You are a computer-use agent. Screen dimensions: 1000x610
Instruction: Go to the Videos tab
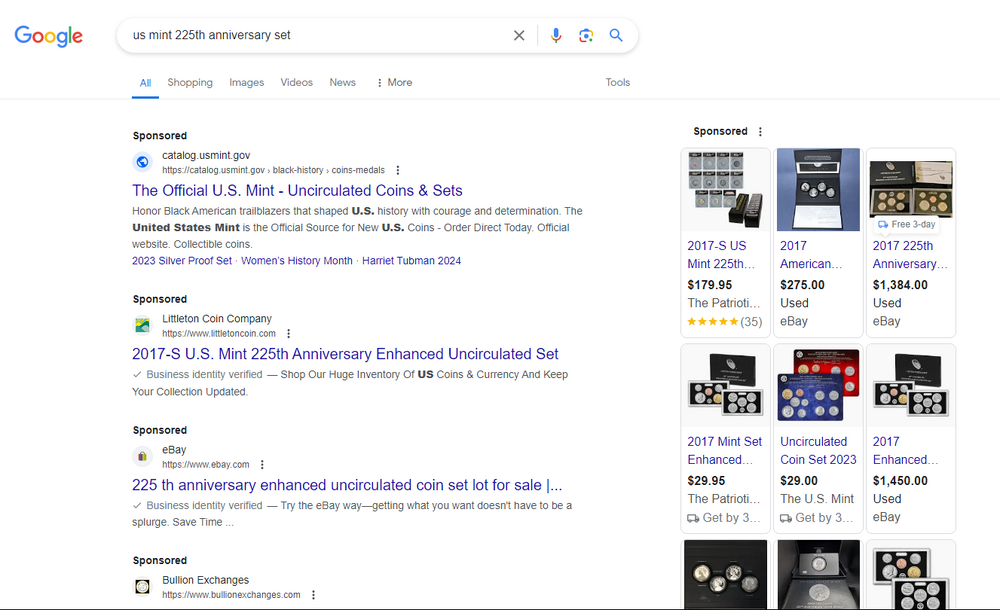[296, 83]
